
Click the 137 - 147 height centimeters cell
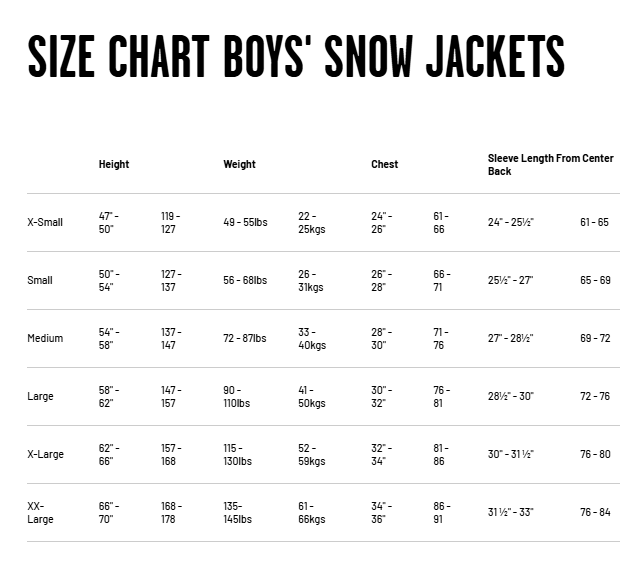pos(171,338)
